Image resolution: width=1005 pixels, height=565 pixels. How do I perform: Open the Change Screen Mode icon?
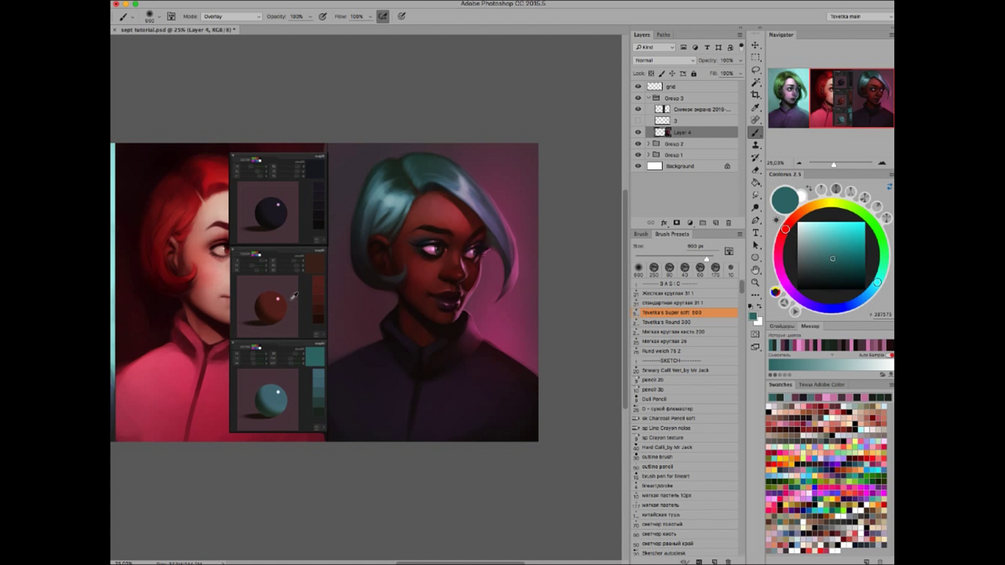pyautogui.click(x=755, y=347)
